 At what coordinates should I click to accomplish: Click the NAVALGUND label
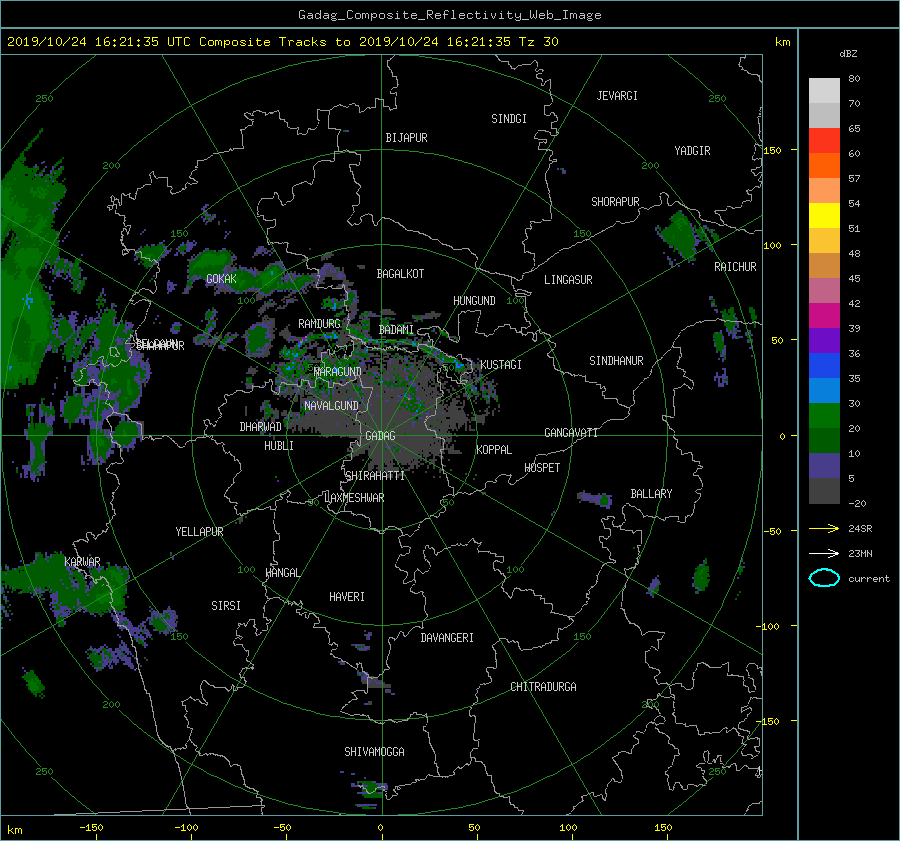coord(331,406)
